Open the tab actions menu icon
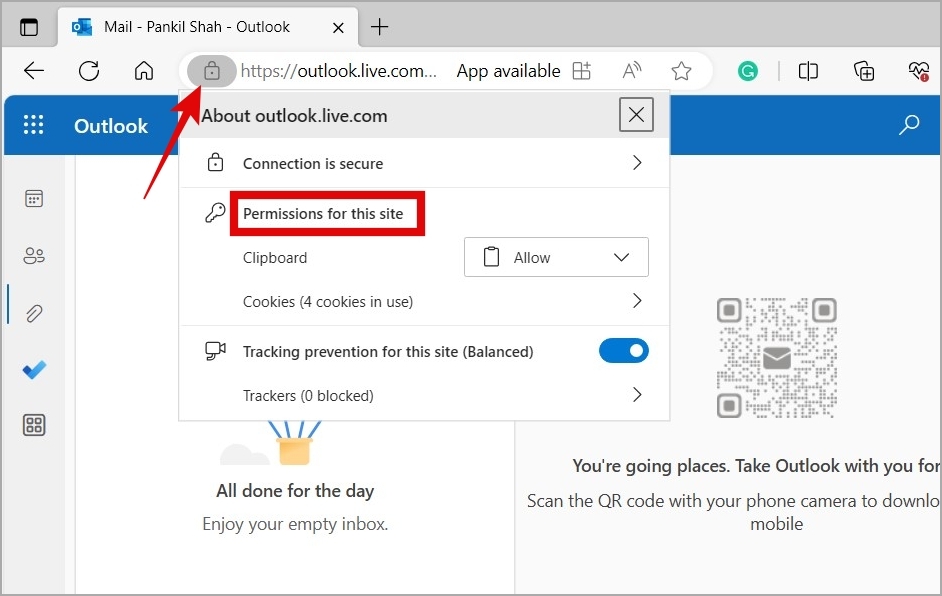 click(x=29, y=27)
